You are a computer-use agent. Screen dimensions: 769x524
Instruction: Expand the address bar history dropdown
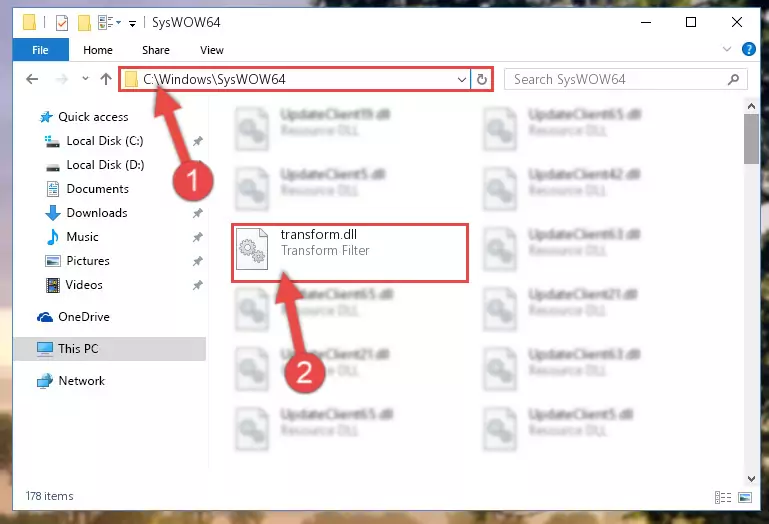[461, 79]
